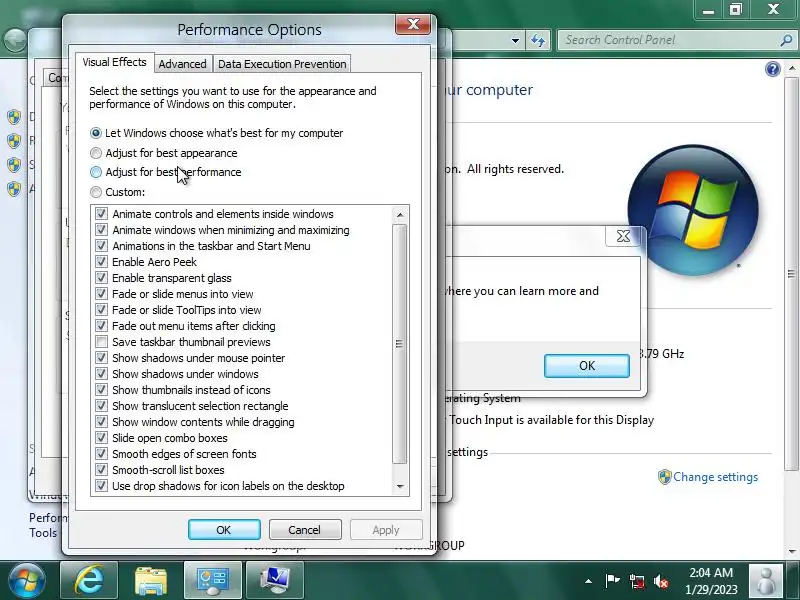Click Control Panel window scrollbar thumb

click(x=791, y=274)
